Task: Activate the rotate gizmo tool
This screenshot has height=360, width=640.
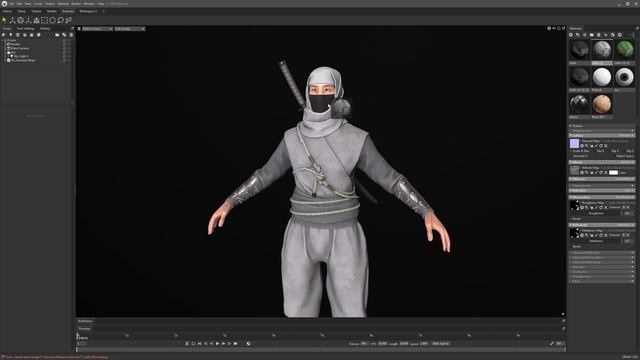Action: coord(20,20)
